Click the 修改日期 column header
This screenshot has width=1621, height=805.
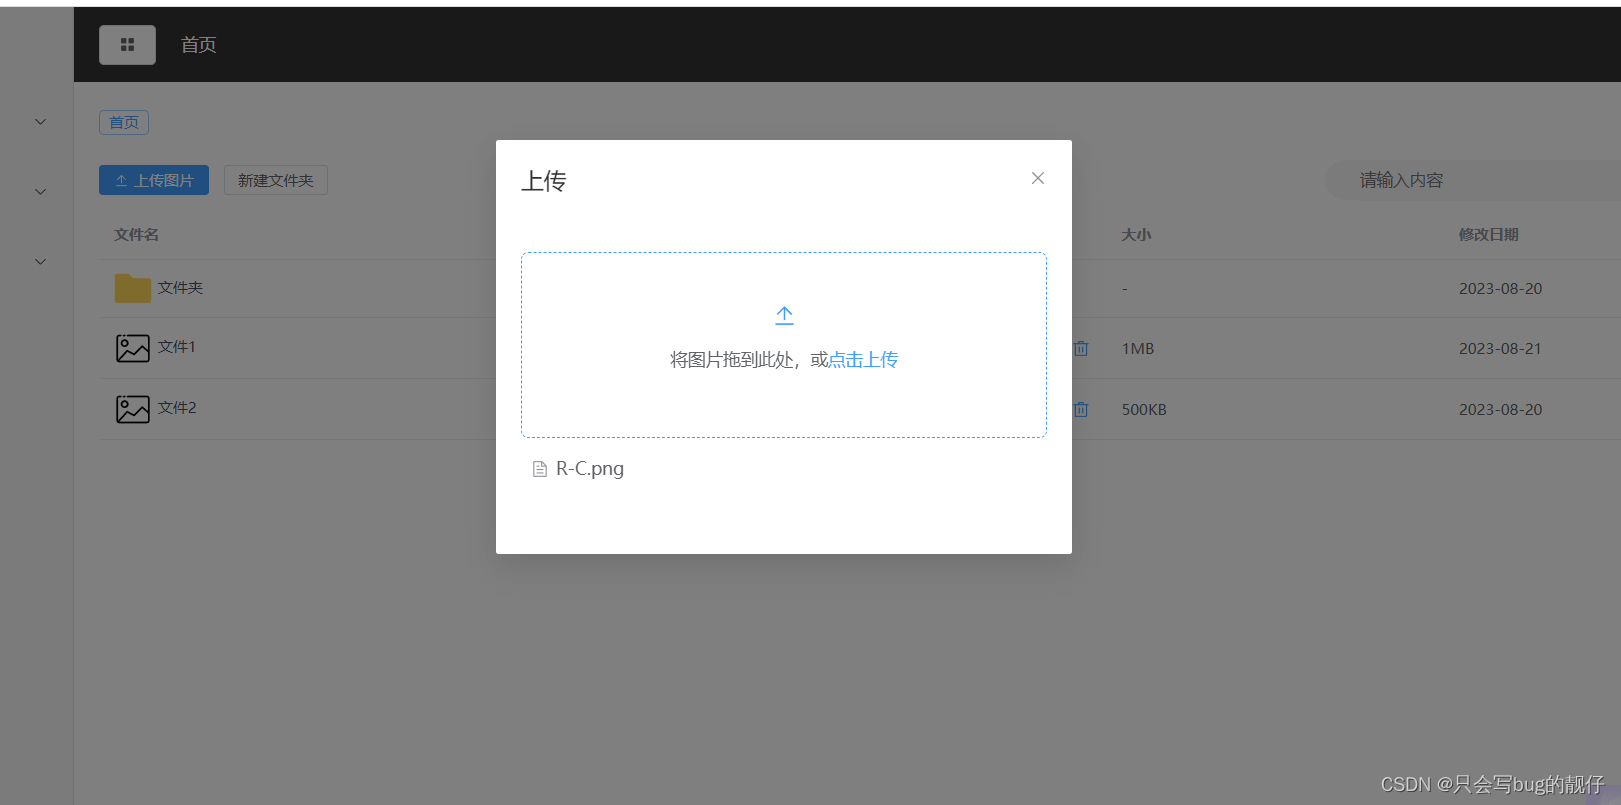click(1488, 235)
